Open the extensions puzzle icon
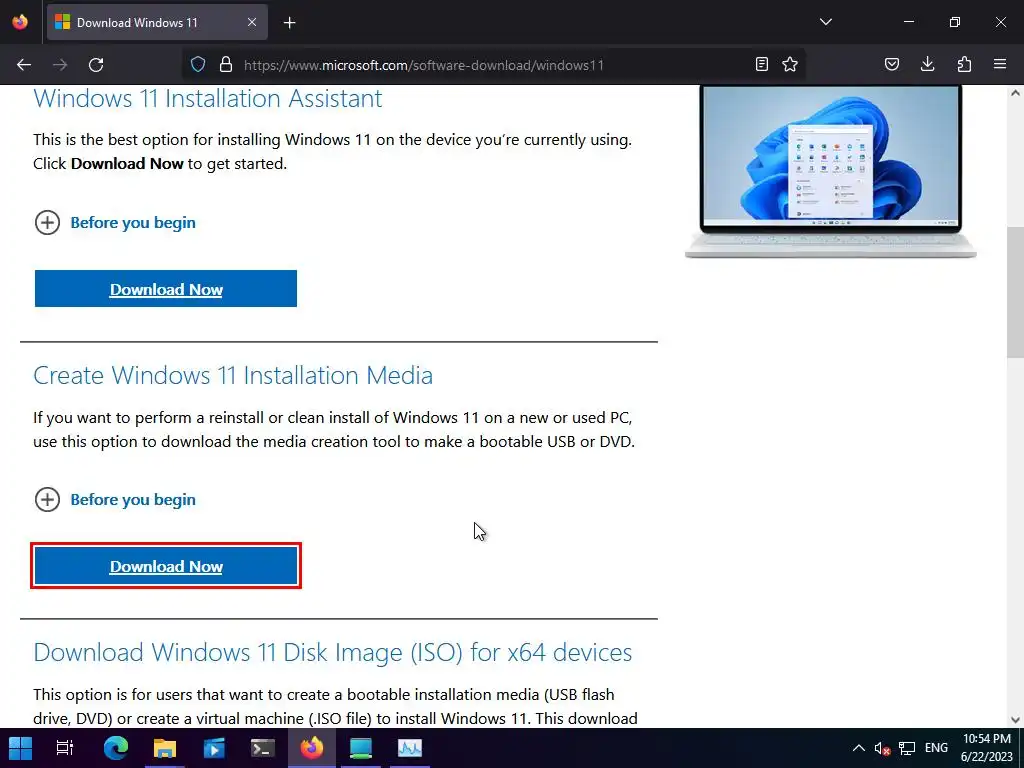Image resolution: width=1024 pixels, height=768 pixels. click(964, 65)
